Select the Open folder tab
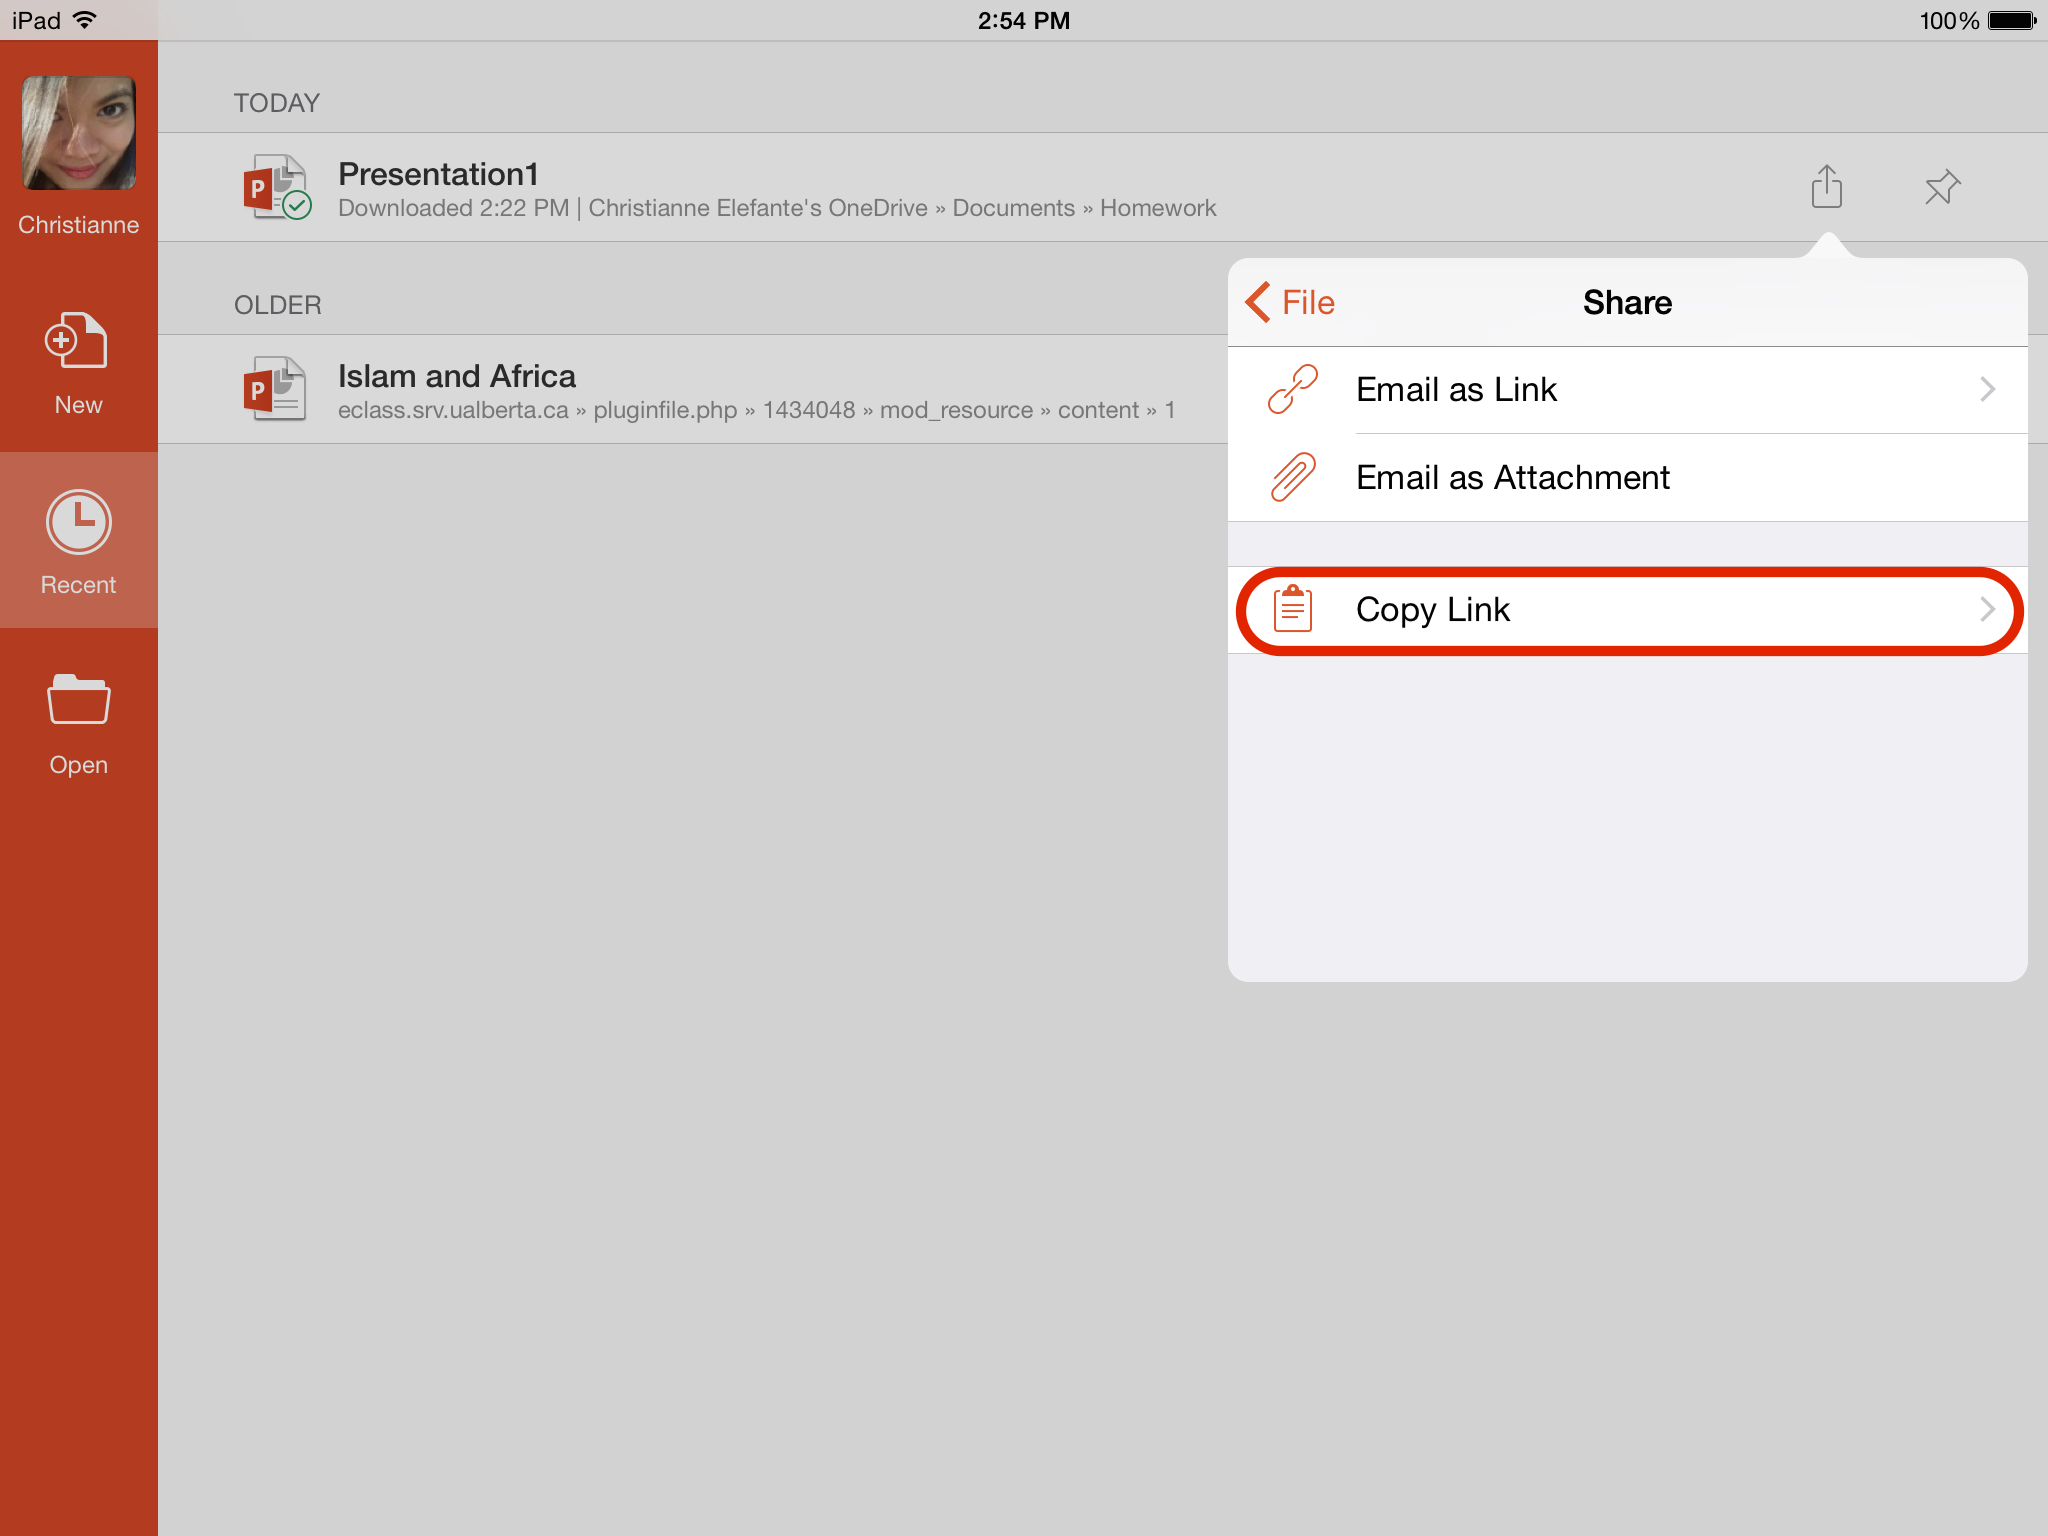This screenshot has width=2048, height=1536. pyautogui.click(x=78, y=724)
